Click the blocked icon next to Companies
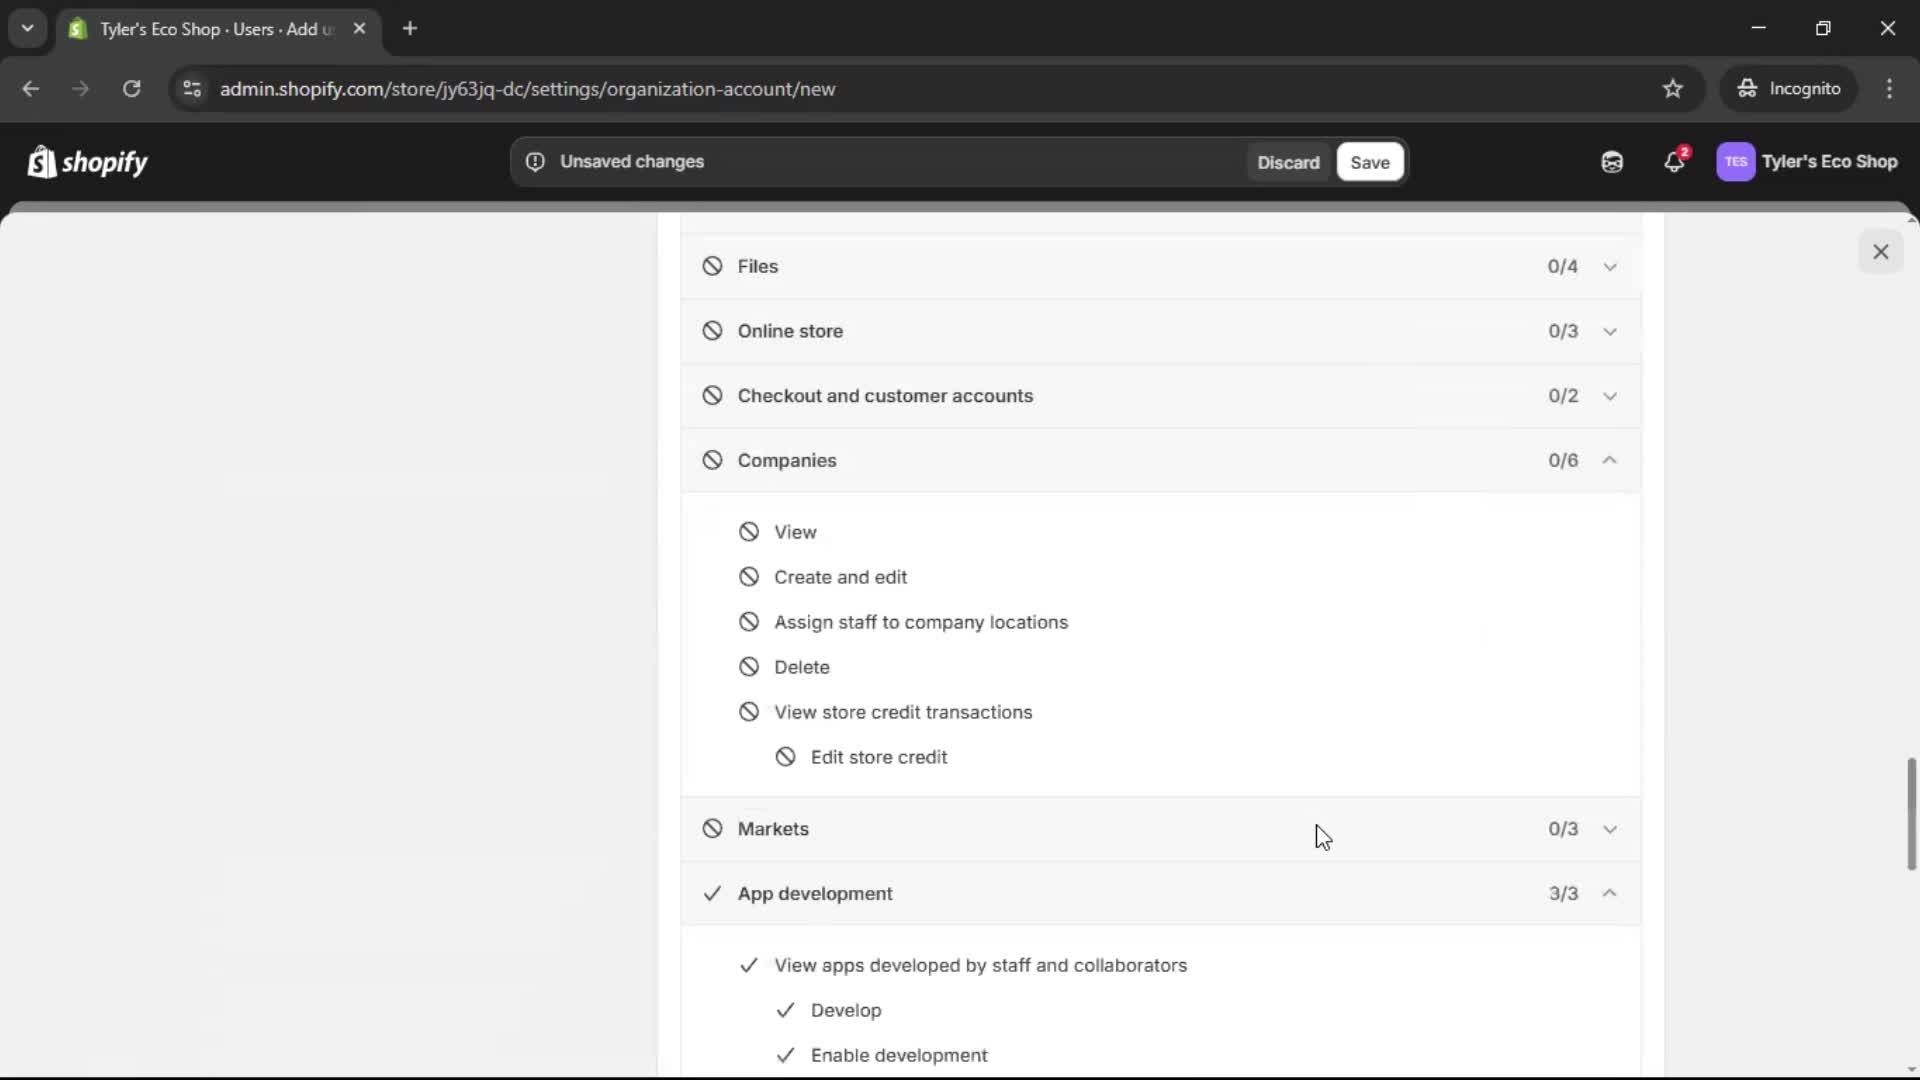The image size is (1920, 1080). pos(712,459)
